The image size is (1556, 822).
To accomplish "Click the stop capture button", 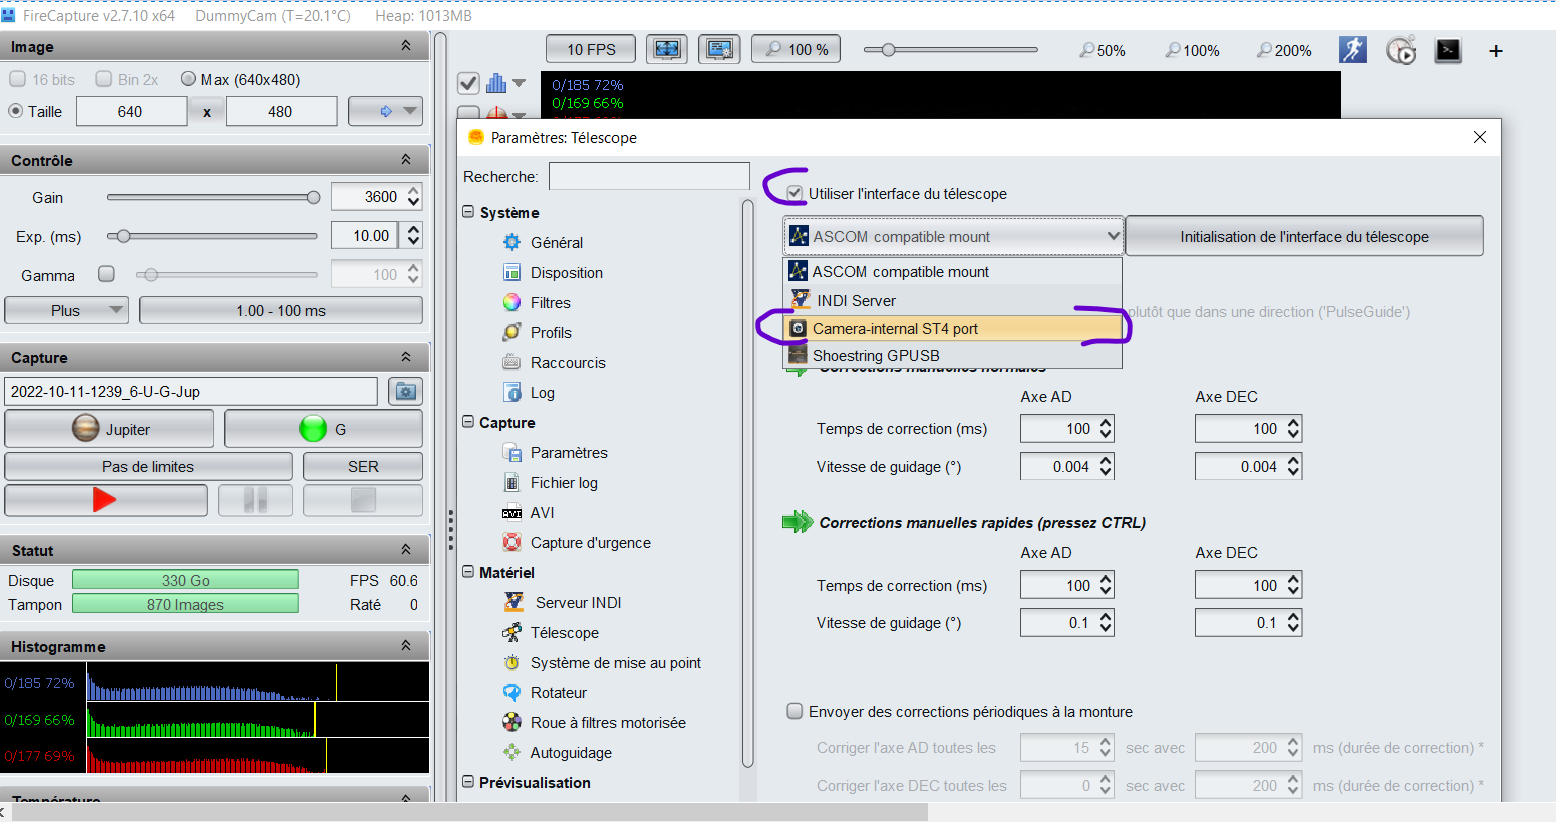I will [x=363, y=499].
